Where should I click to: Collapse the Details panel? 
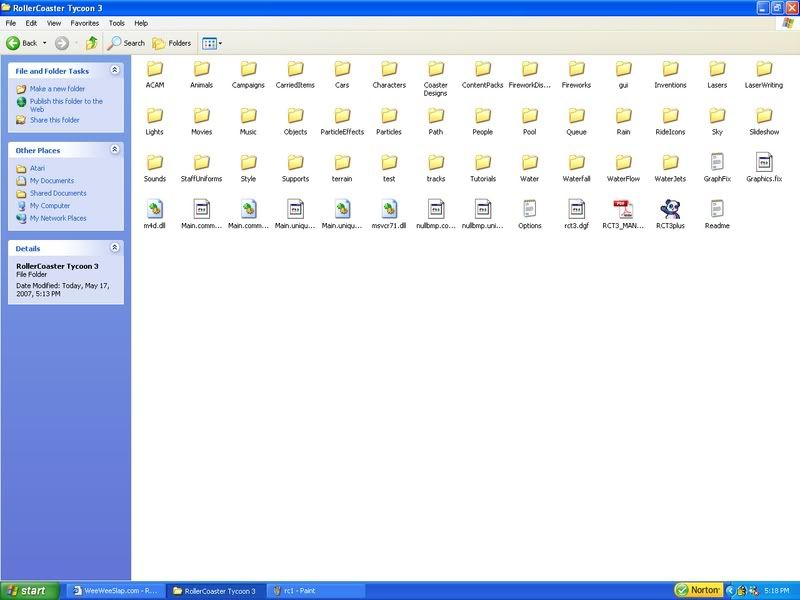click(x=115, y=247)
